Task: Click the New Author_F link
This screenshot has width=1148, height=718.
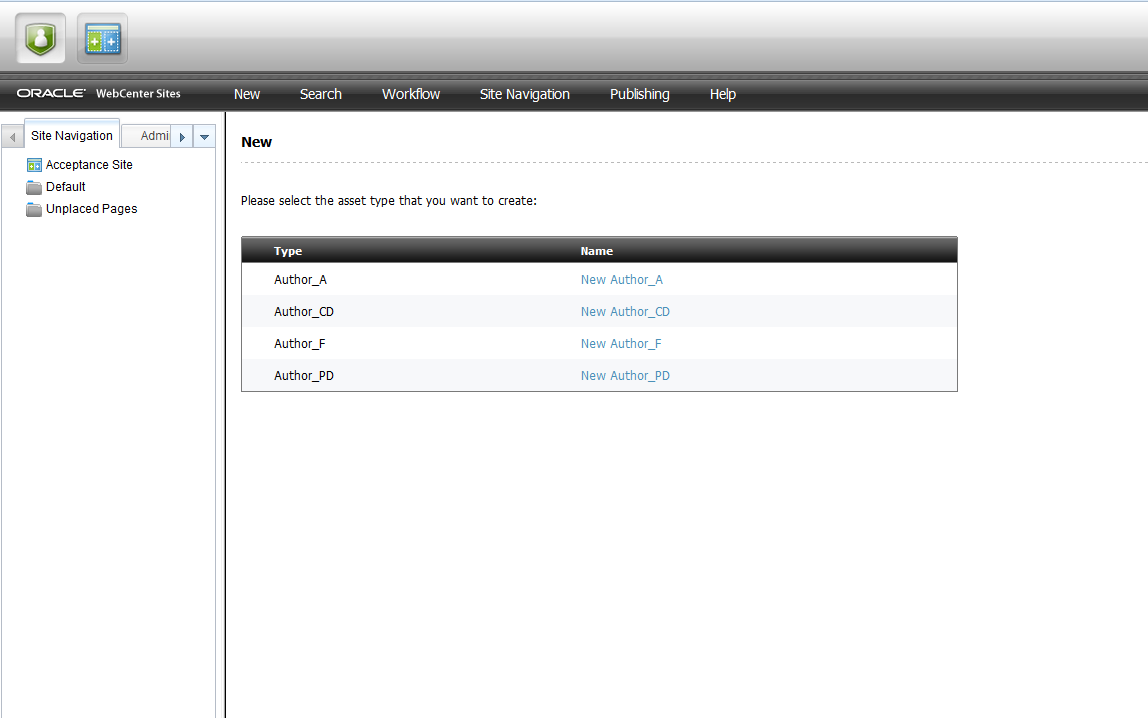Action: tap(621, 344)
